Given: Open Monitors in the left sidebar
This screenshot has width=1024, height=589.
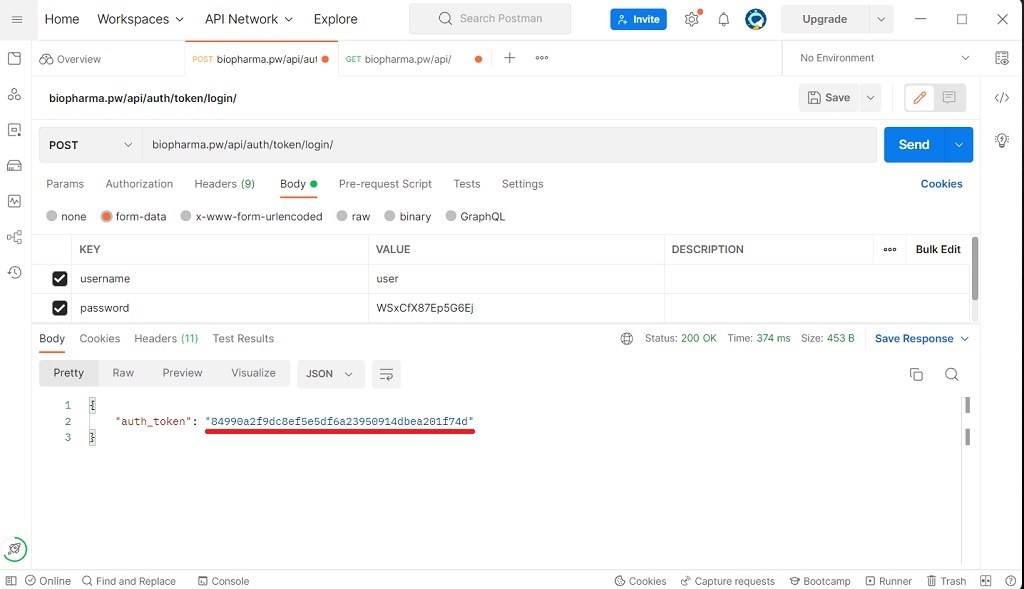Looking at the screenshot, I should (14, 201).
